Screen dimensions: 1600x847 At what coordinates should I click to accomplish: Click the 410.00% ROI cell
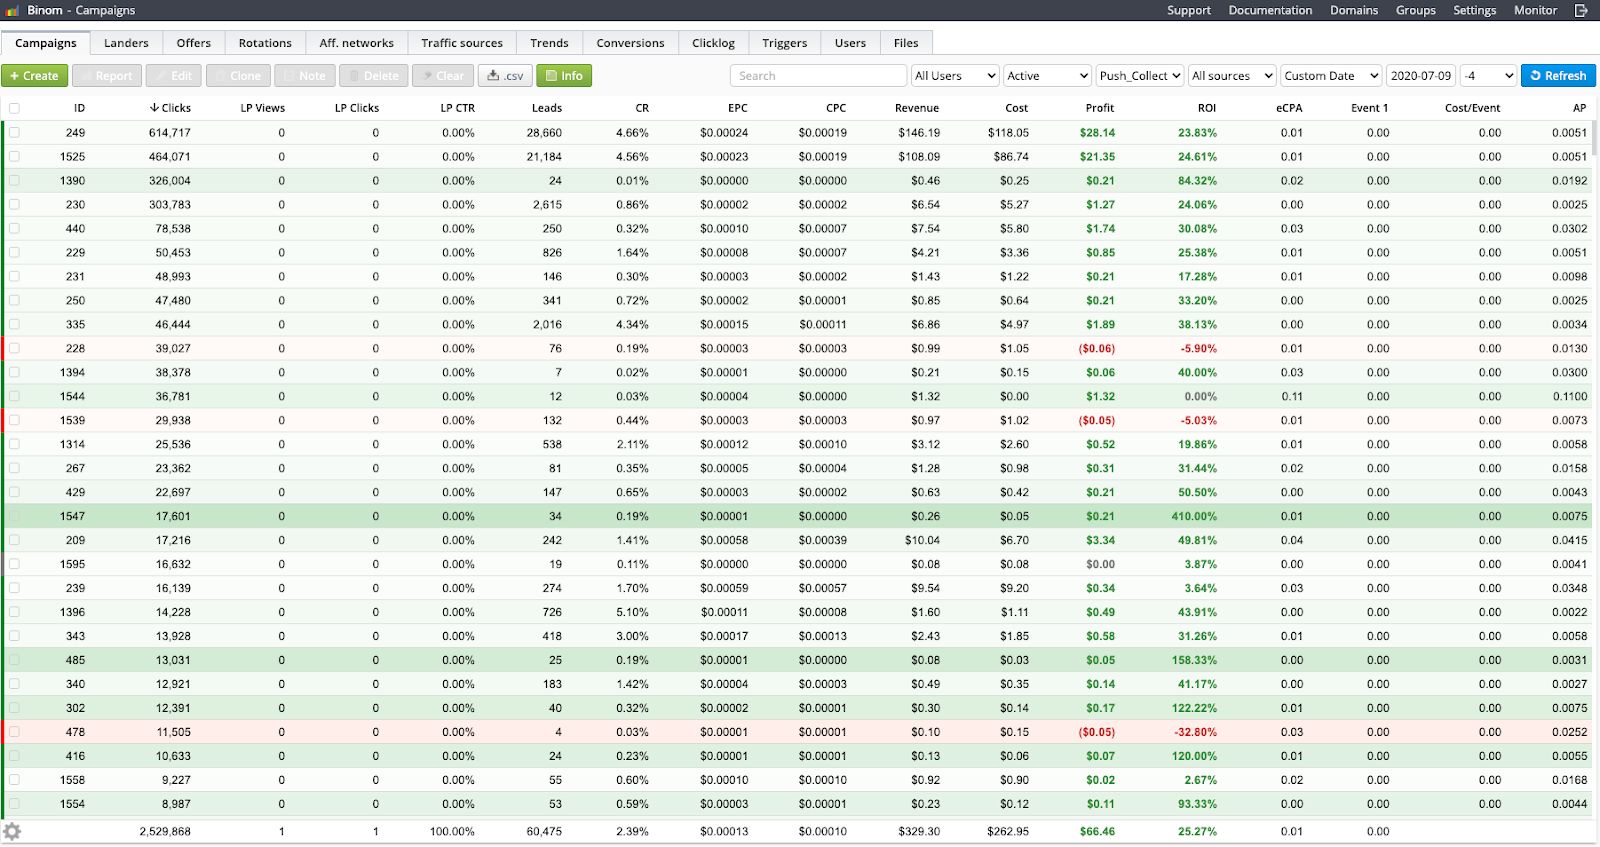click(1194, 516)
